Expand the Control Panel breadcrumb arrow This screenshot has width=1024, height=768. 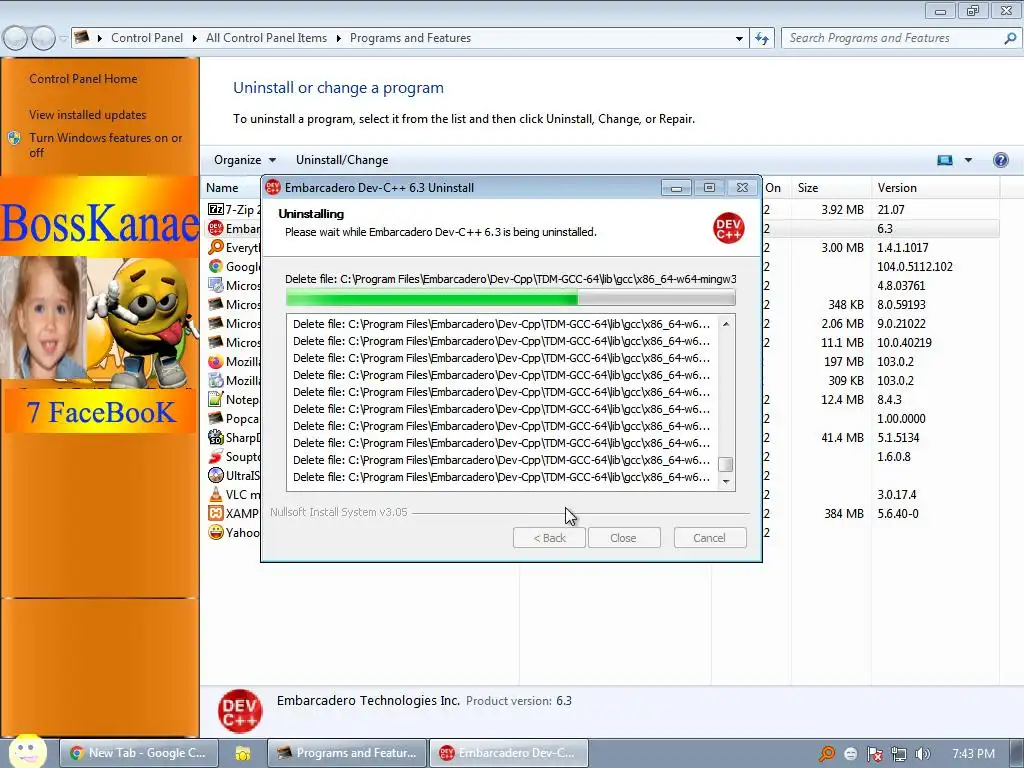[195, 39]
